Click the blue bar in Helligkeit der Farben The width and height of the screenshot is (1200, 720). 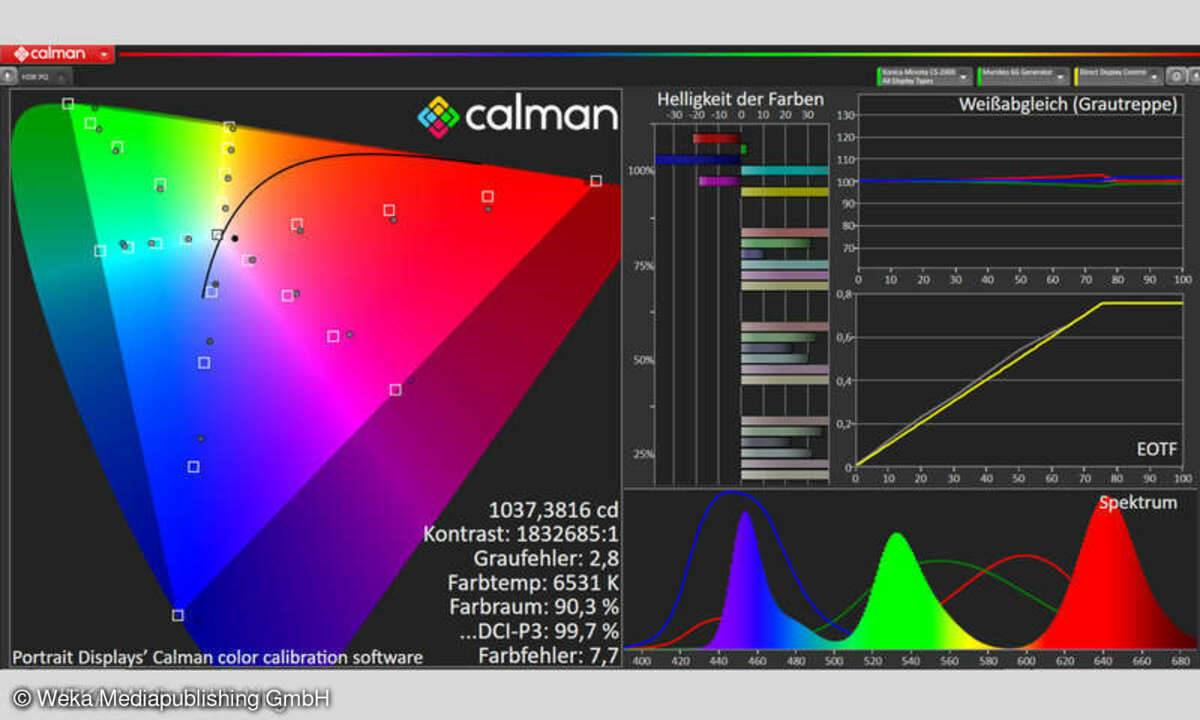tap(698, 160)
